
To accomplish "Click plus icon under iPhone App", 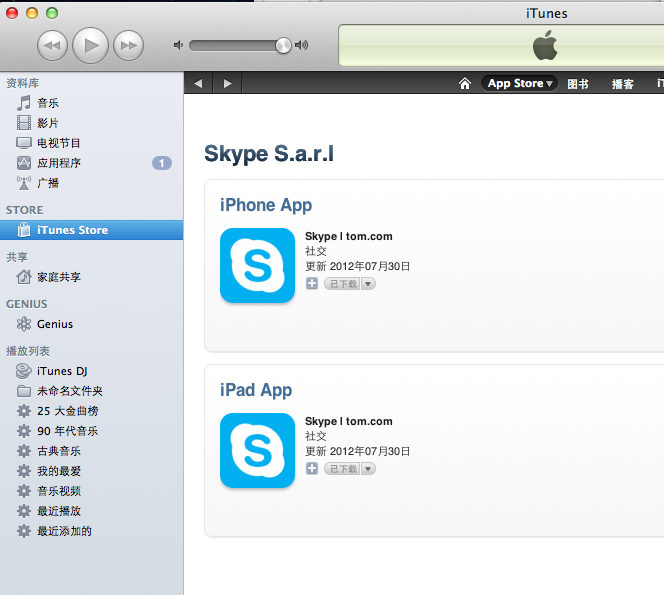I will [x=312, y=284].
